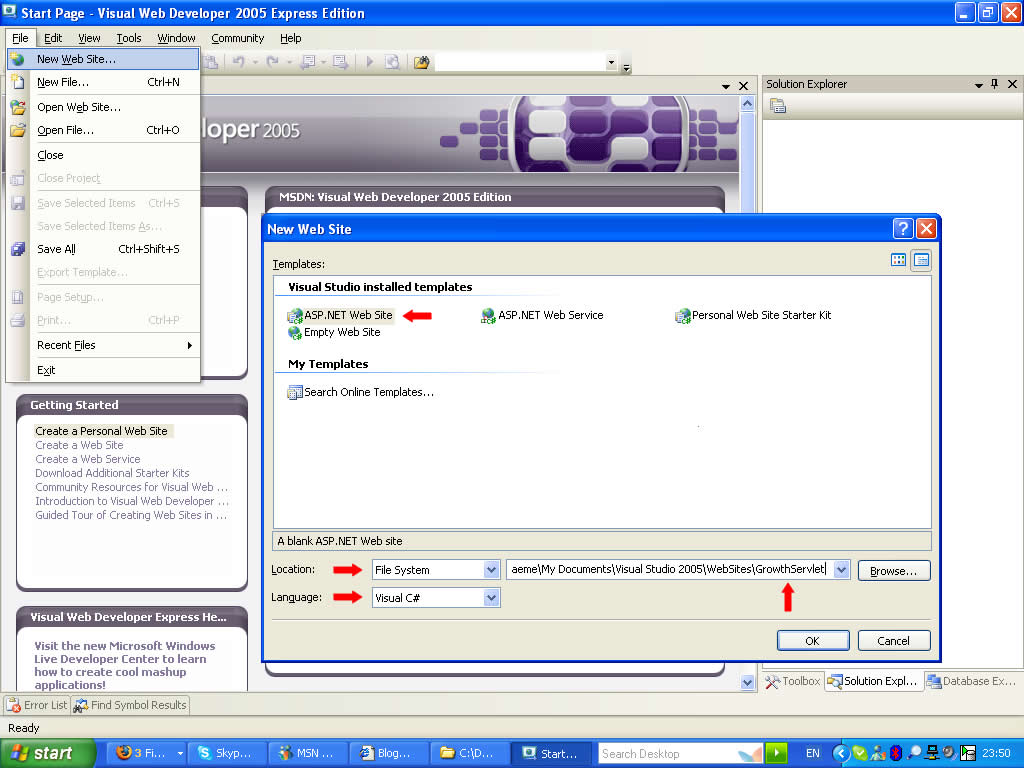Open the toolbar options overflow arrow
The width and height of the screenshot is (1024, 768).
[x=626, y=66]
